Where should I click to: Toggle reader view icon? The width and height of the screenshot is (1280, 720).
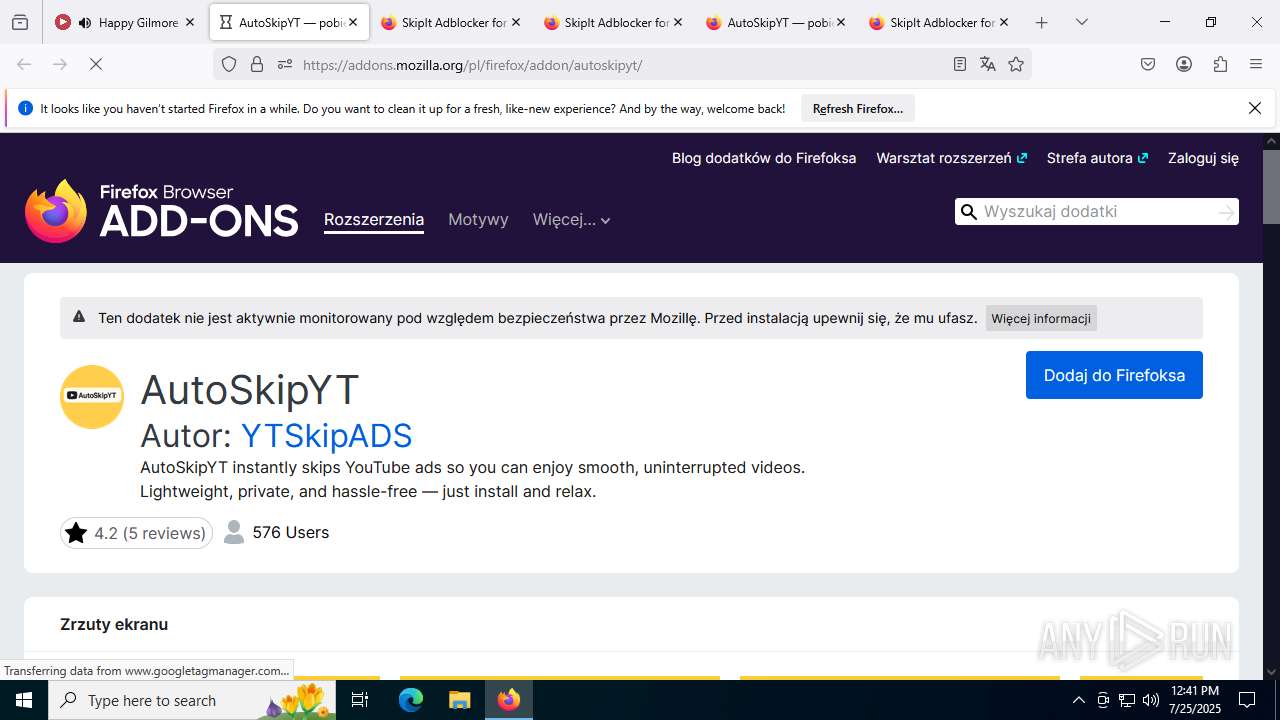click(960, 64)
